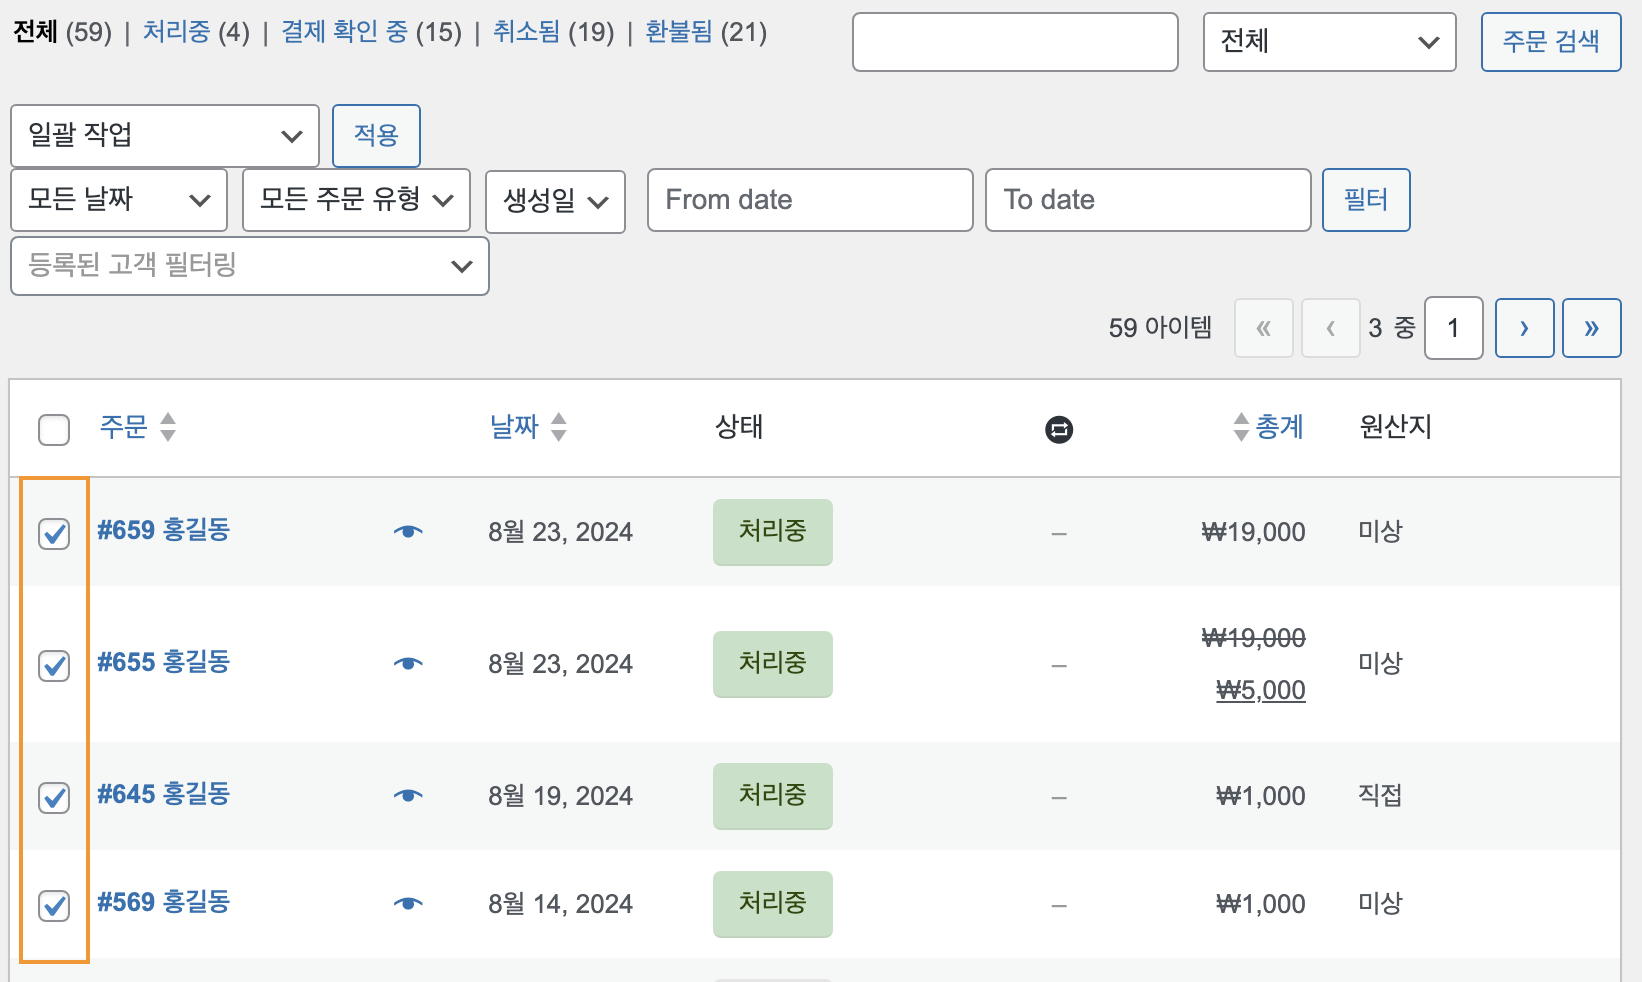Show 처리중 (4) orders filter
This screenshot has width=1642, height=982.
point(196,32)
